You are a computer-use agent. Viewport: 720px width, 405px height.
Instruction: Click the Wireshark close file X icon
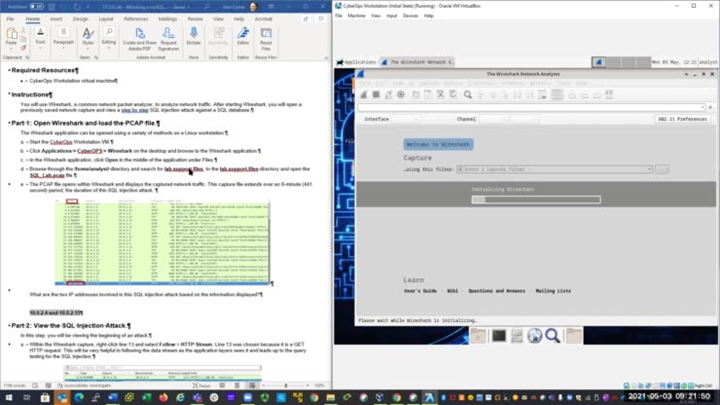[440, 95]
